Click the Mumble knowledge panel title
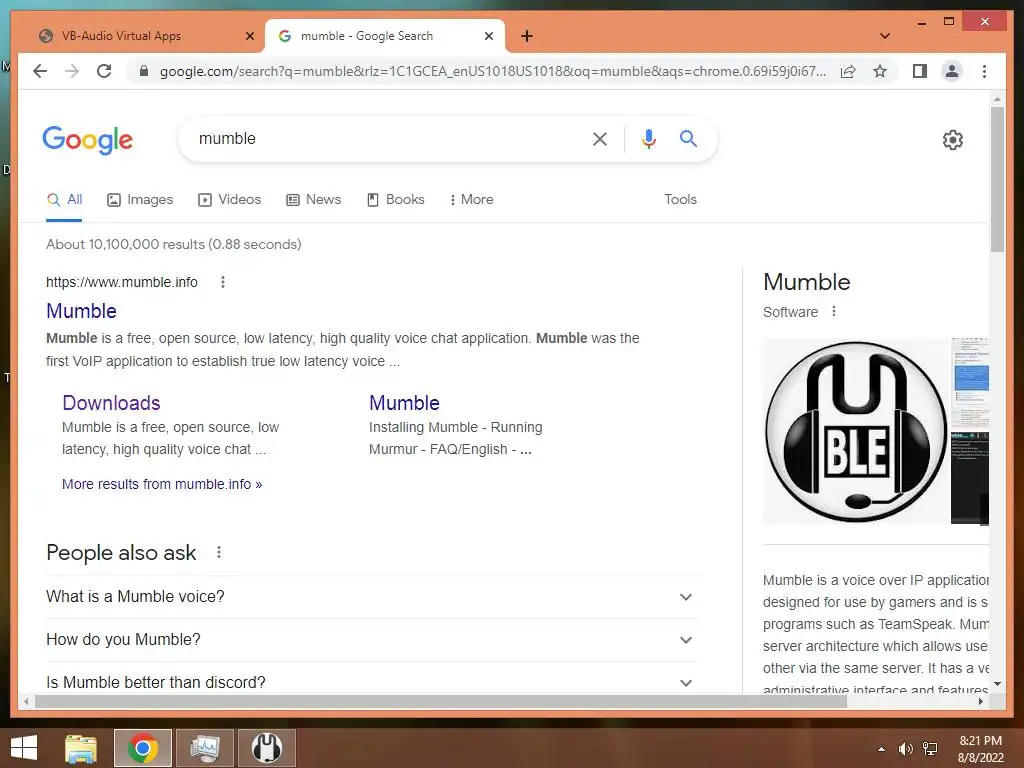Image resolution: width=1024 pixels, height=768 pixels. [x=807, y=282]
